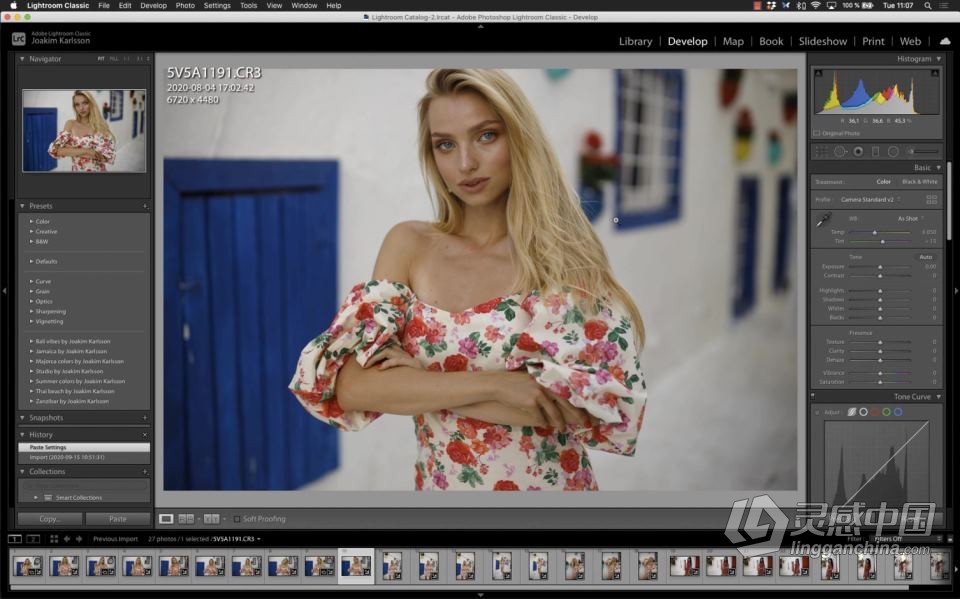Viewport: 960px width, 599px height.
Task: Open macOS Spotlight search icon
Action: 928,6
